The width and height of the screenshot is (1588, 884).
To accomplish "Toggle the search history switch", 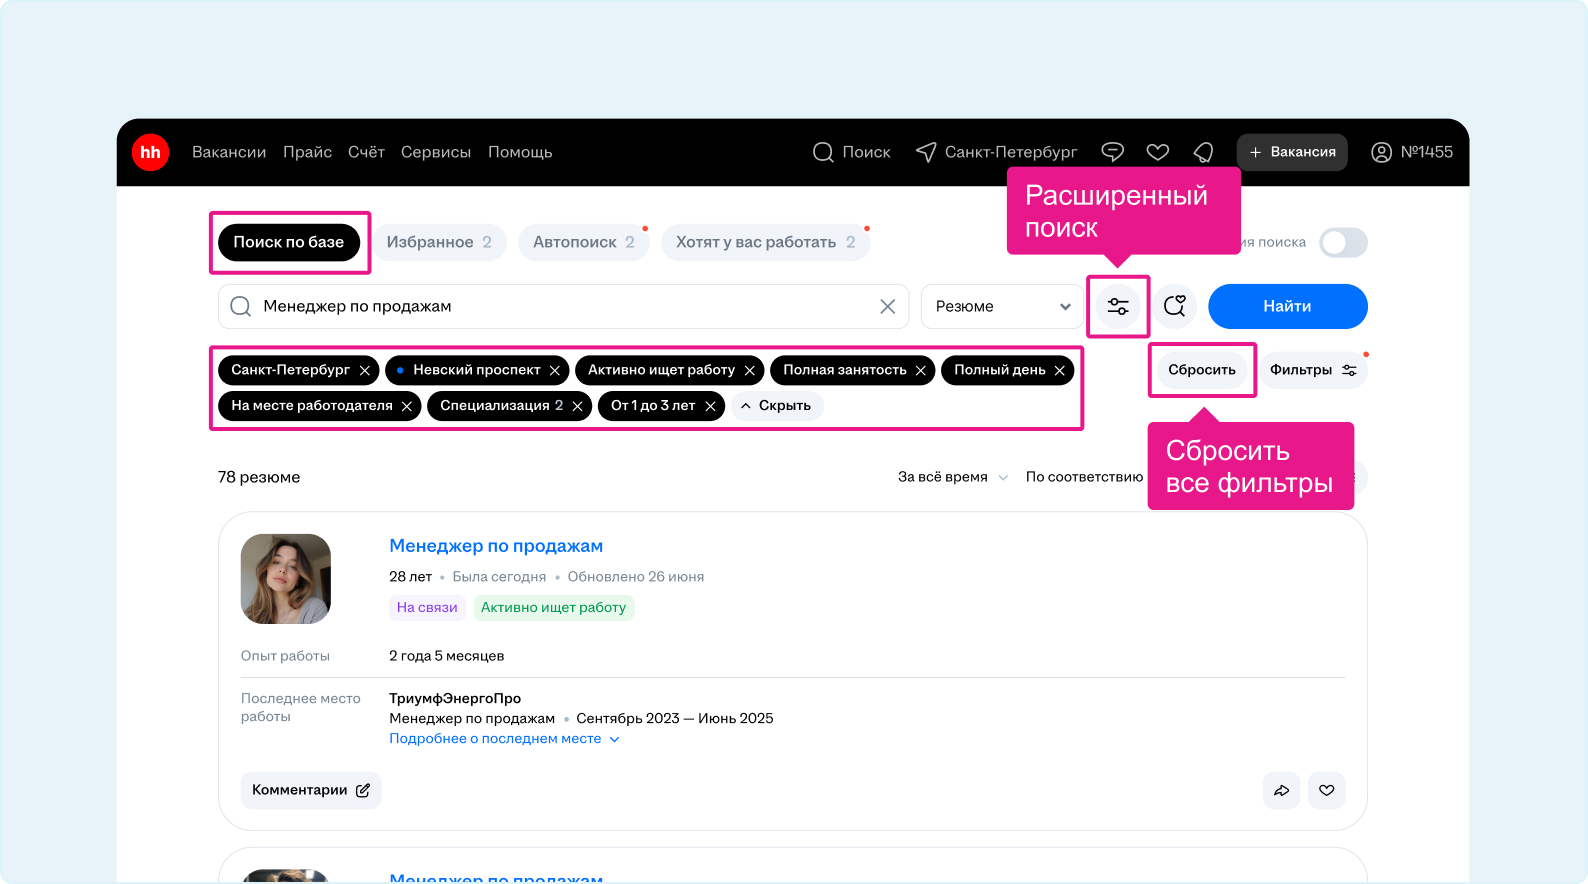I will tap(1343, 242).
